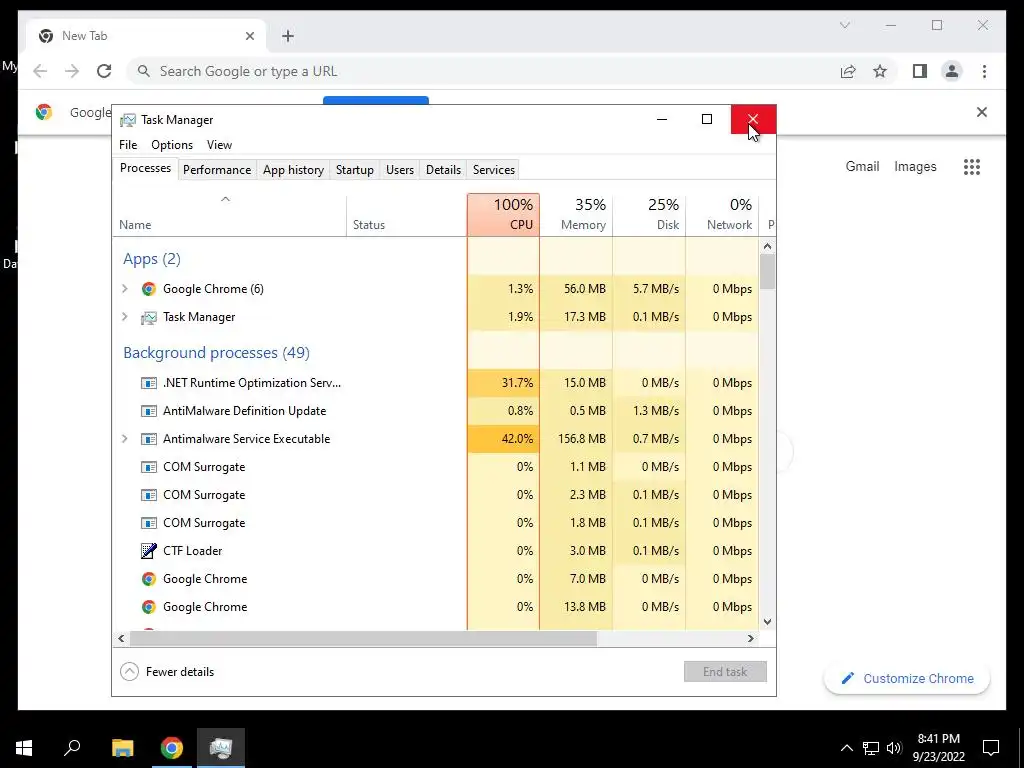1024x768 pixels.
Task: Sort by Disk column header
Action: pos(649,215)
